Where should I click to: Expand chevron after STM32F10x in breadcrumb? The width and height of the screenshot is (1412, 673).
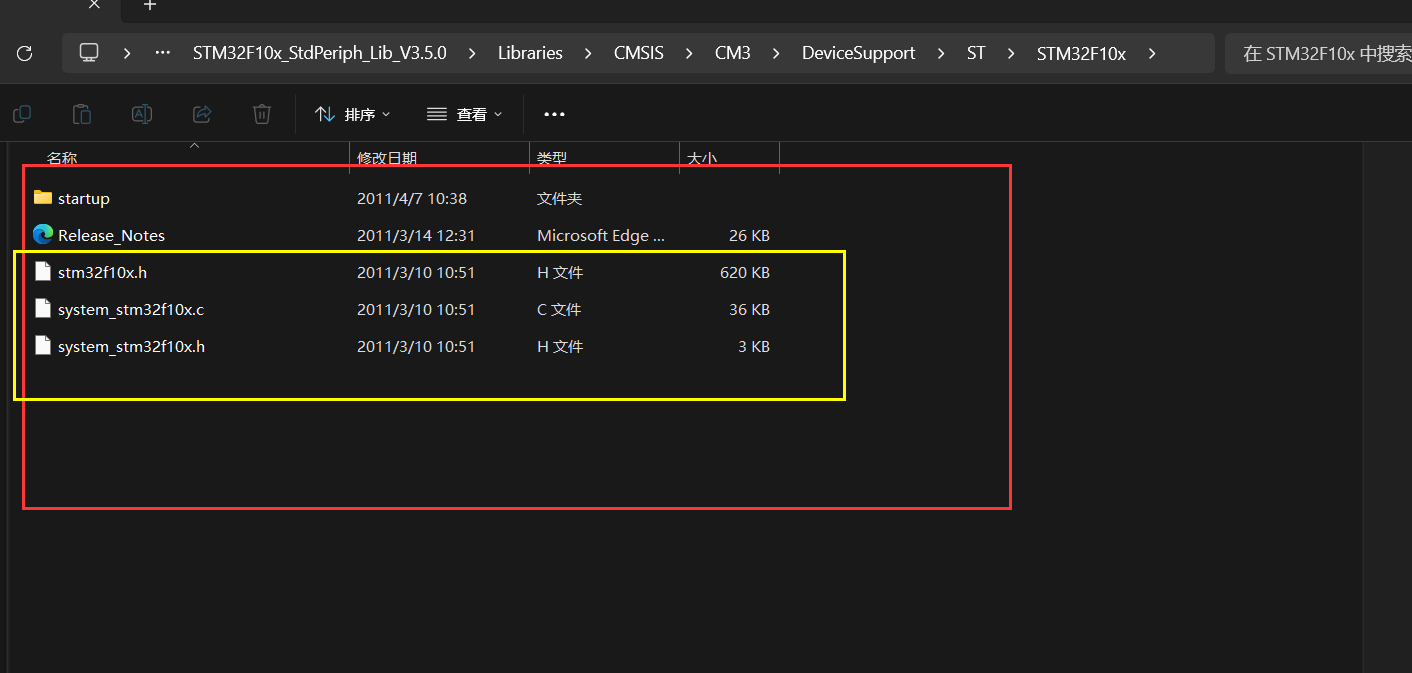1152,54
